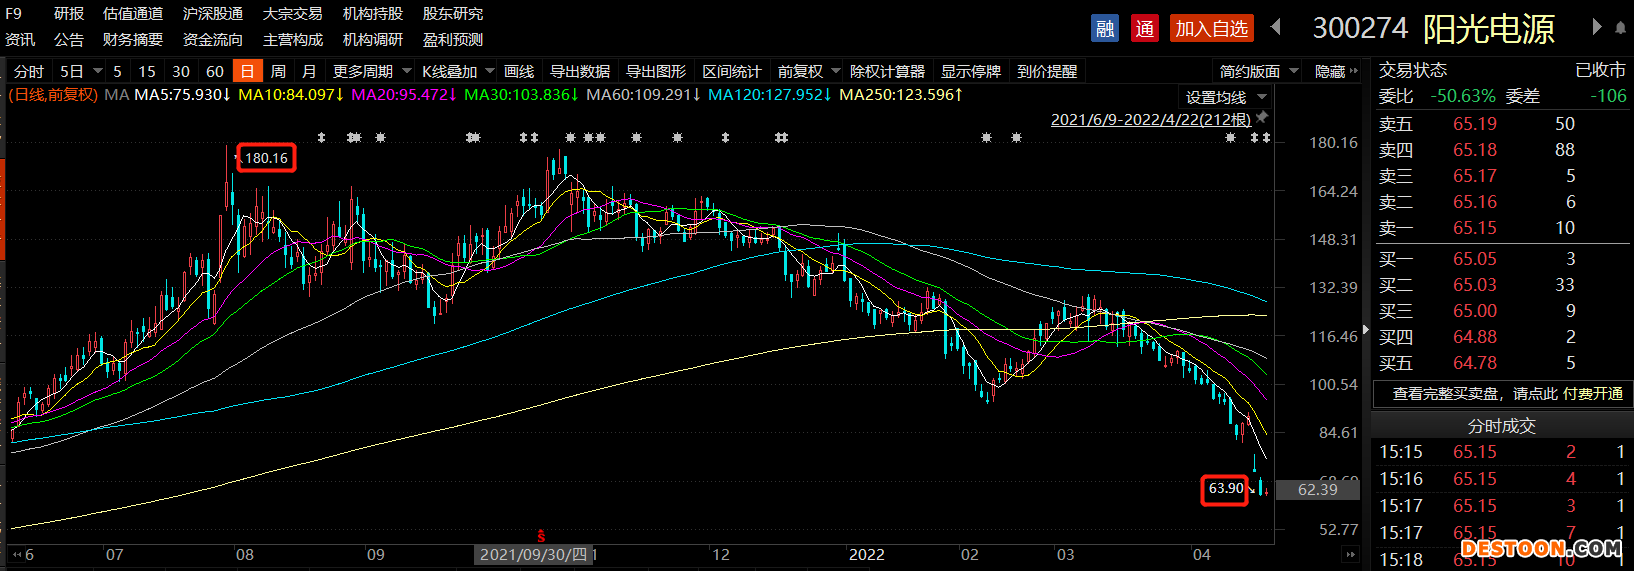
Task: Expand the 更多周期 dropdown
Action: 372,71
